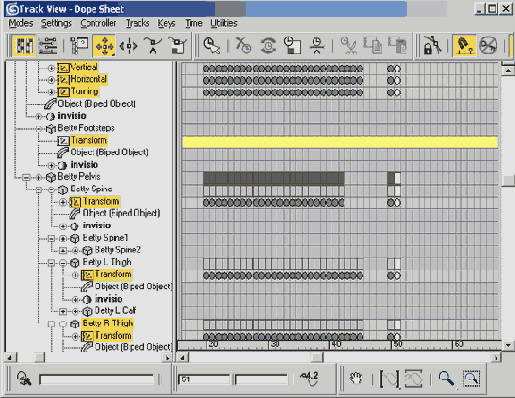This screenshot has height=398, width=515.
Task: Select the Betty Spine1 item
Action: click(x=105, y=238)
